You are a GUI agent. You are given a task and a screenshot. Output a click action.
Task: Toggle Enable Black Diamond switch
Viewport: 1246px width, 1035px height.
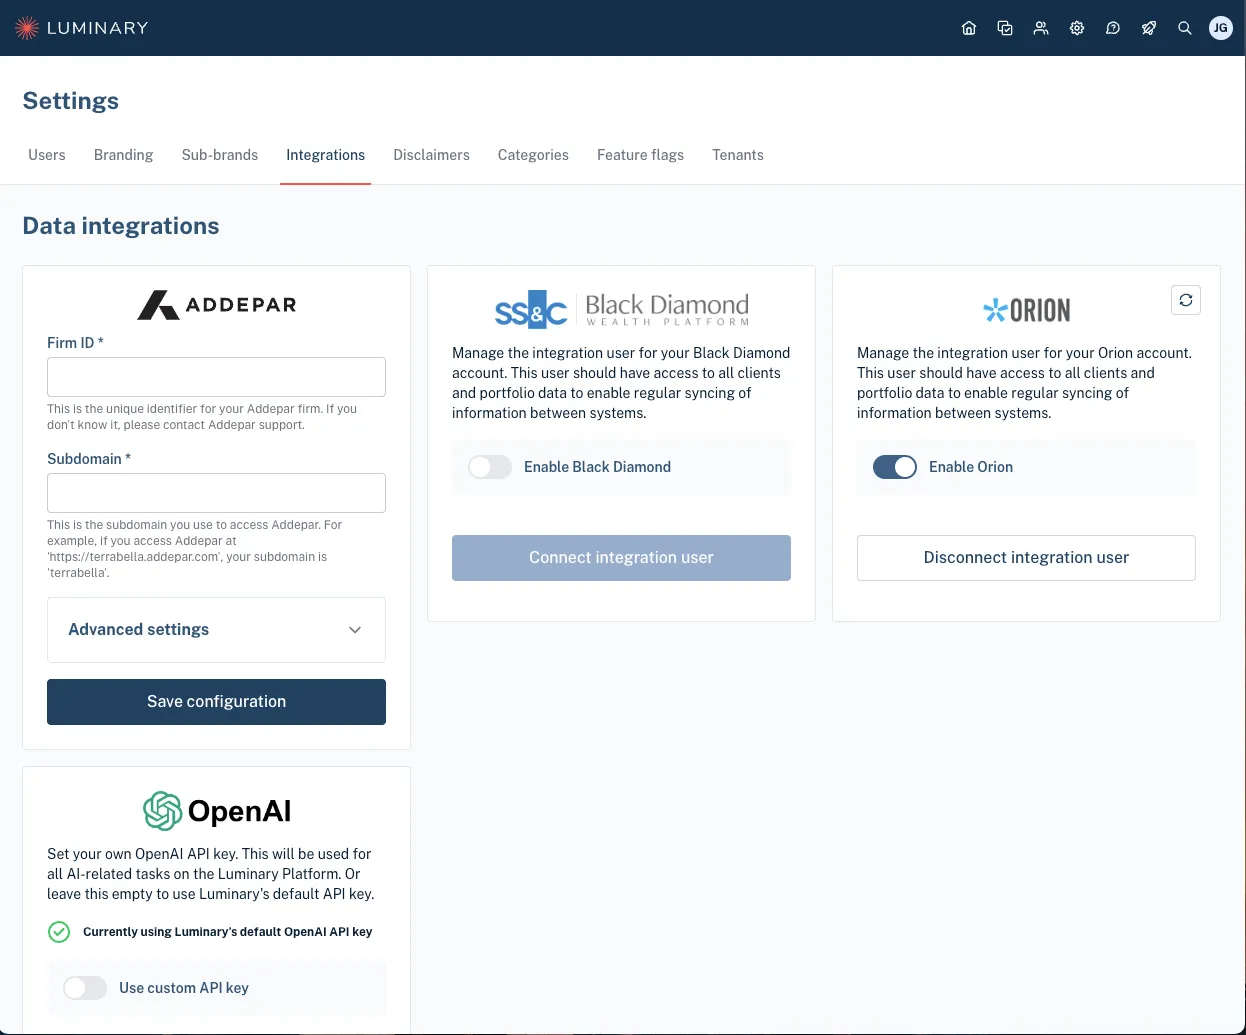coord(490,467)
